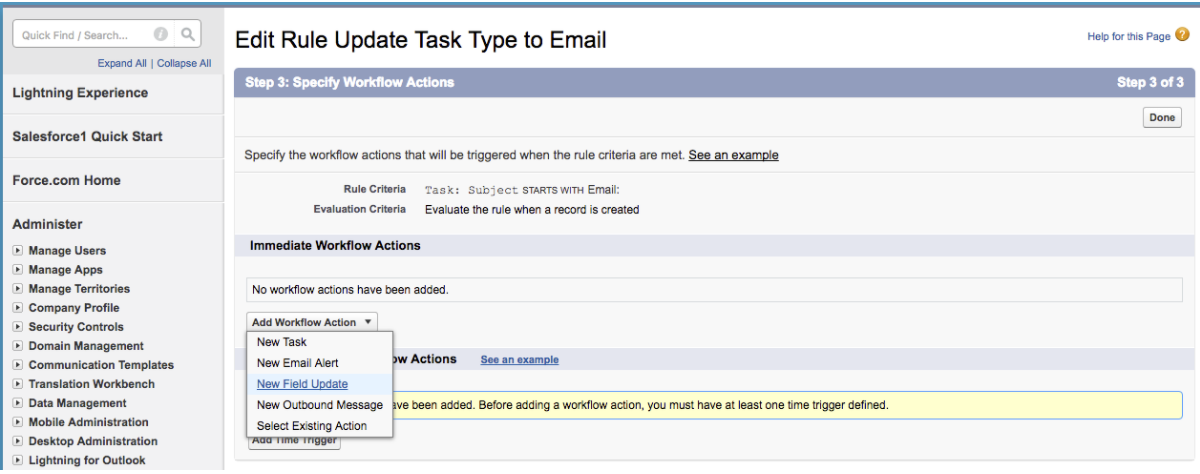Image resolution: width=1200 pixels, height=474 pixels.
Task: Click the Evaluation Criteria value text
Action: [532, 210]
